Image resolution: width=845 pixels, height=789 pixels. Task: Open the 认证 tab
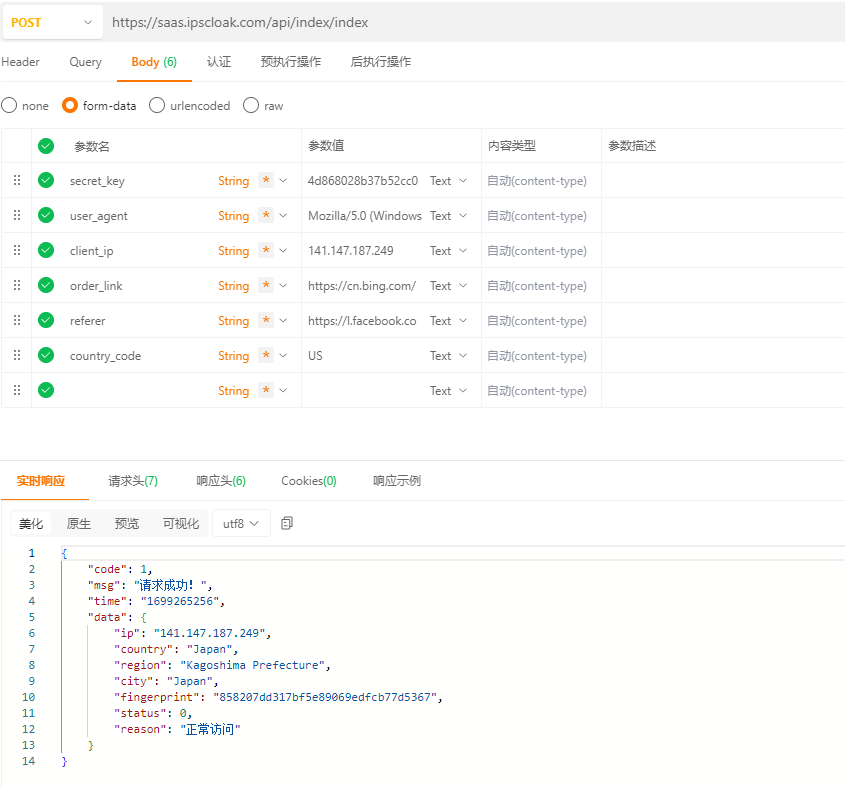219,62
